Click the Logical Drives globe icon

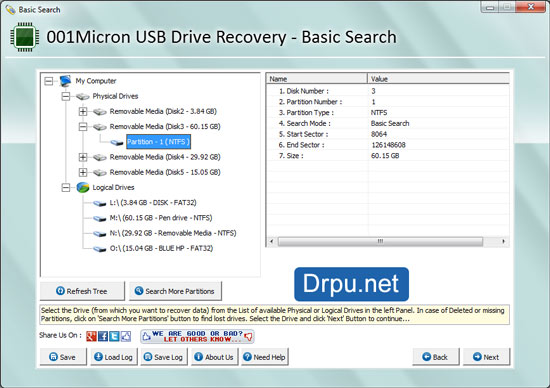click(x=83, y=187)
